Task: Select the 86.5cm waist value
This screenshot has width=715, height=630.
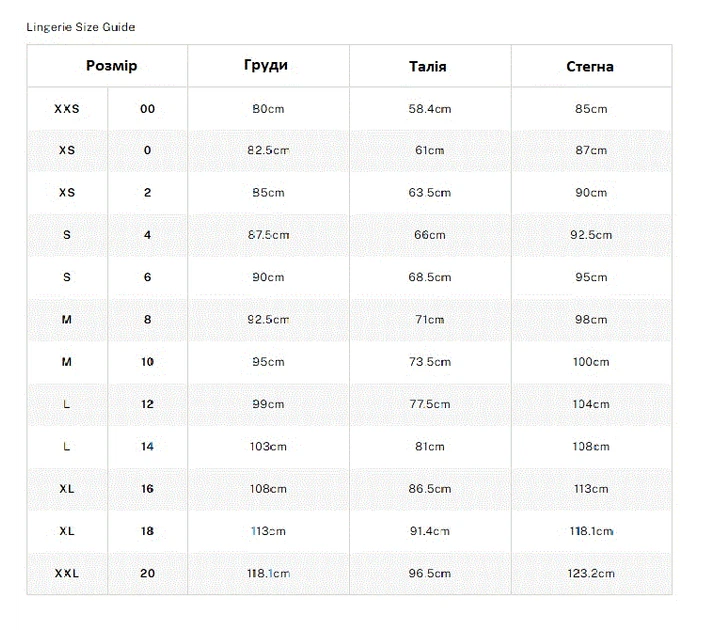Action: (430, 489)
